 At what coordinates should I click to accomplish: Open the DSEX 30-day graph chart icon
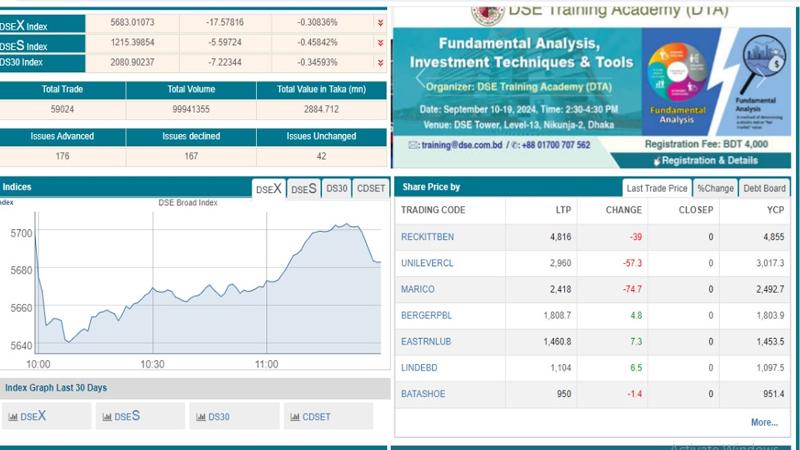(x=13, y=417)
